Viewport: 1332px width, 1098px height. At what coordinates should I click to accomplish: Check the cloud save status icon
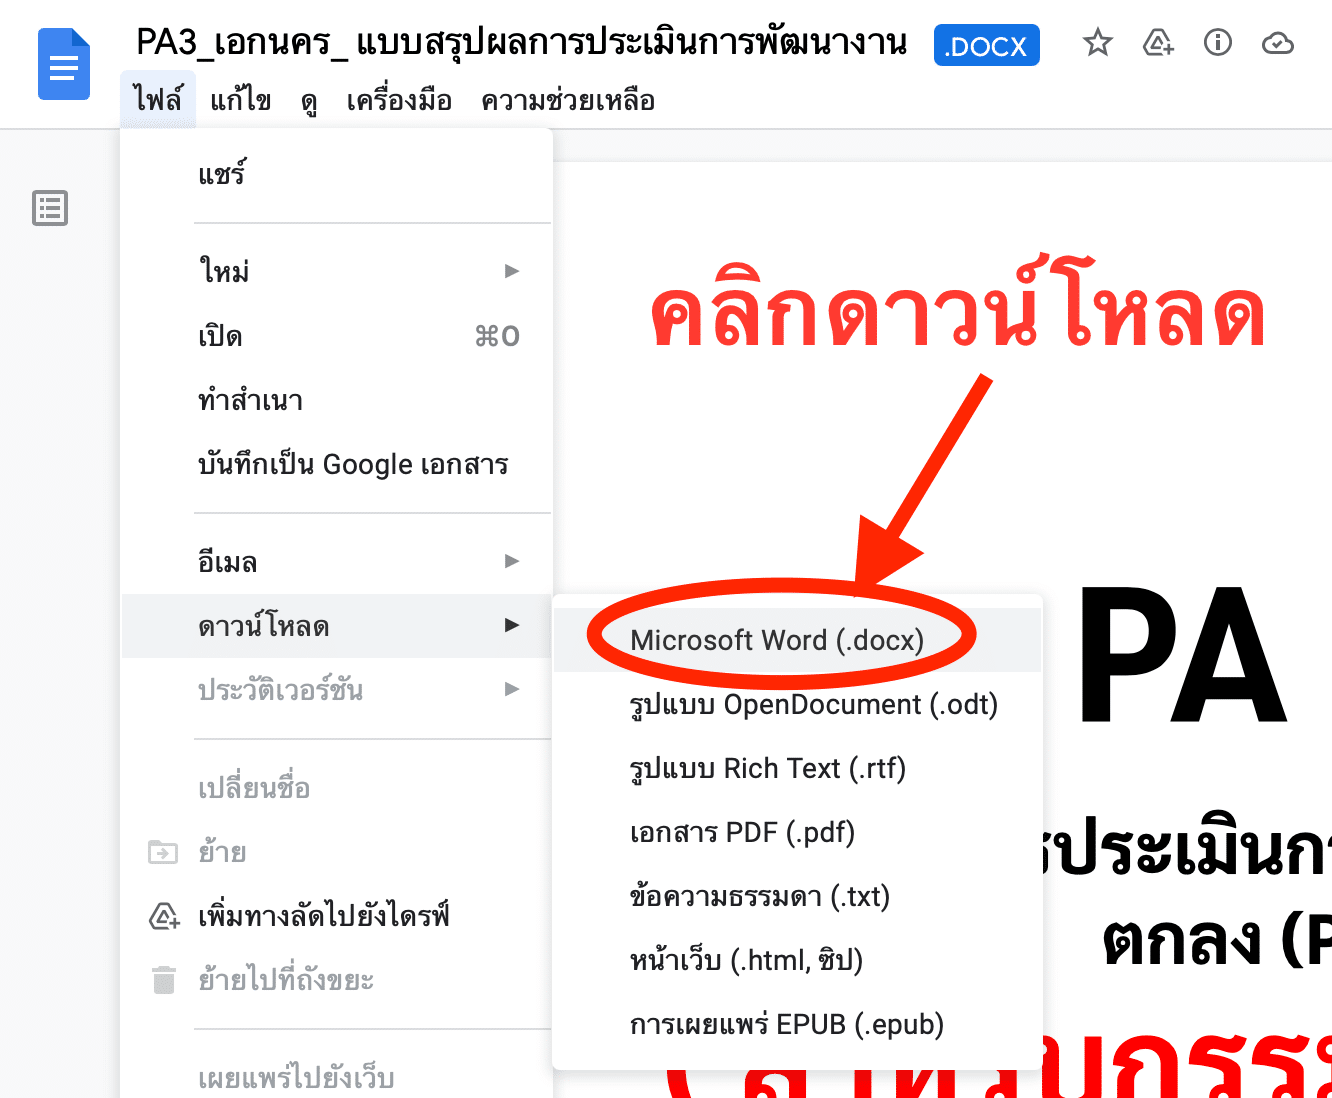click(x=1277, y=43)
